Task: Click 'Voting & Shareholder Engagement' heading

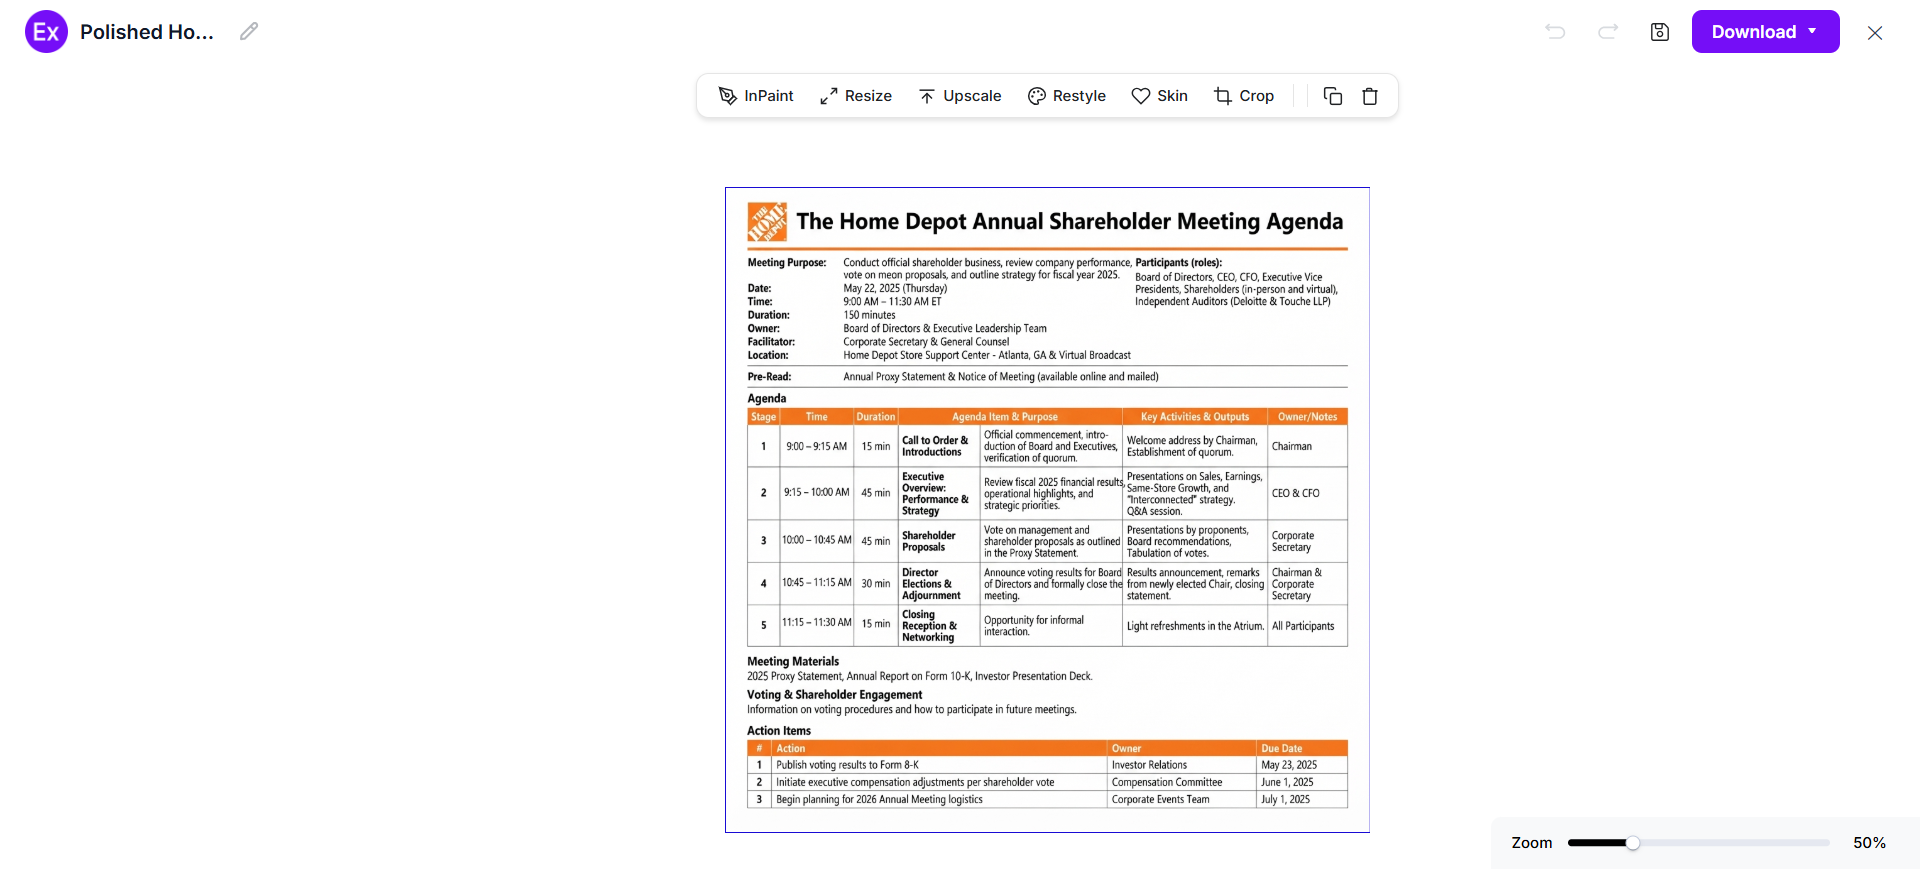Action: (x=835, y=695)
